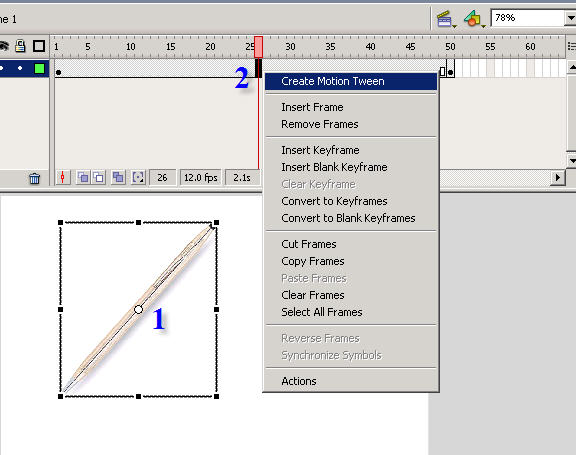Open the 78% zoom dropdown arrow

(x=570, y=18)
